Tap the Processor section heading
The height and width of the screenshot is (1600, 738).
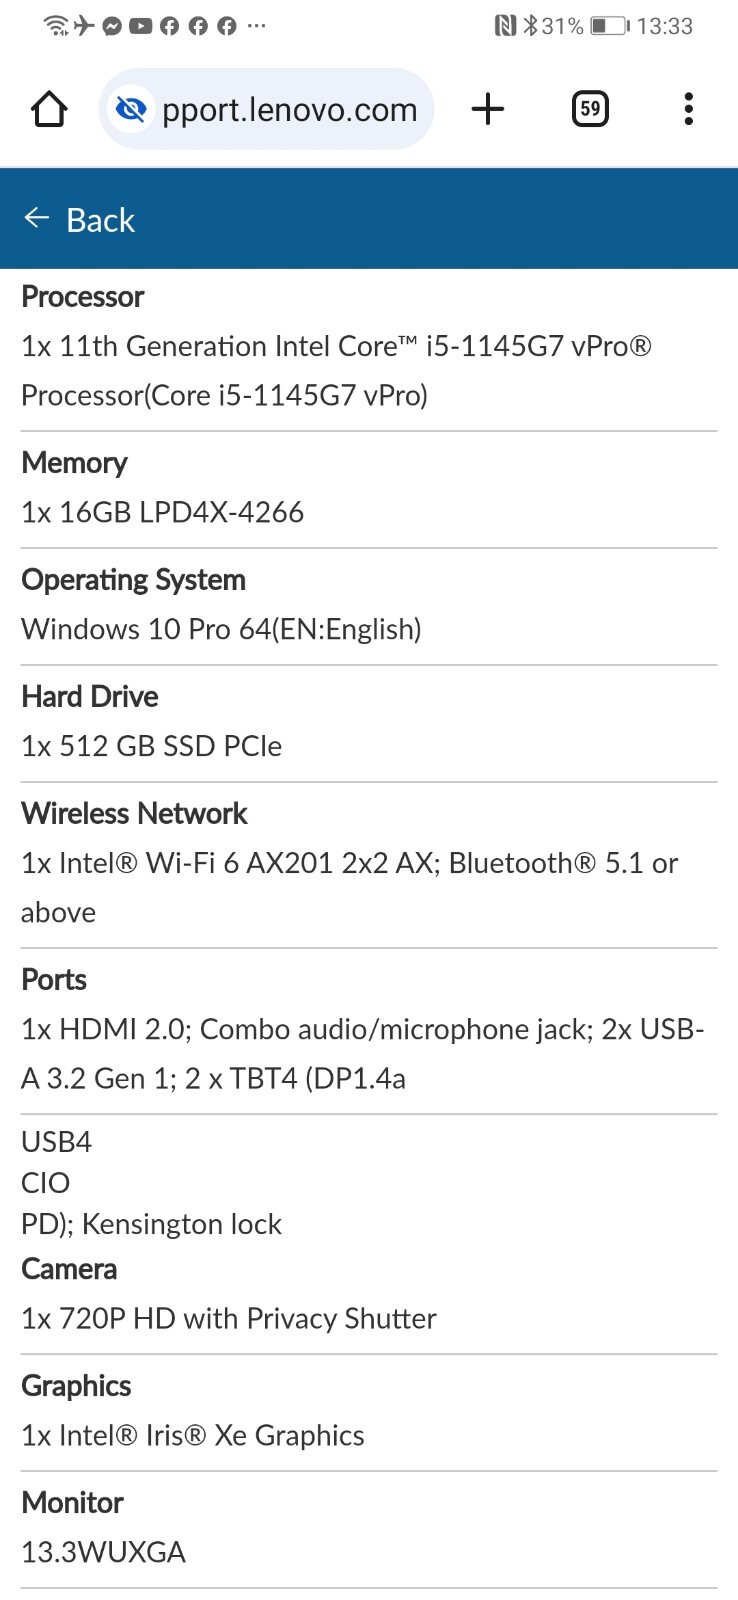tap(83, 297)
